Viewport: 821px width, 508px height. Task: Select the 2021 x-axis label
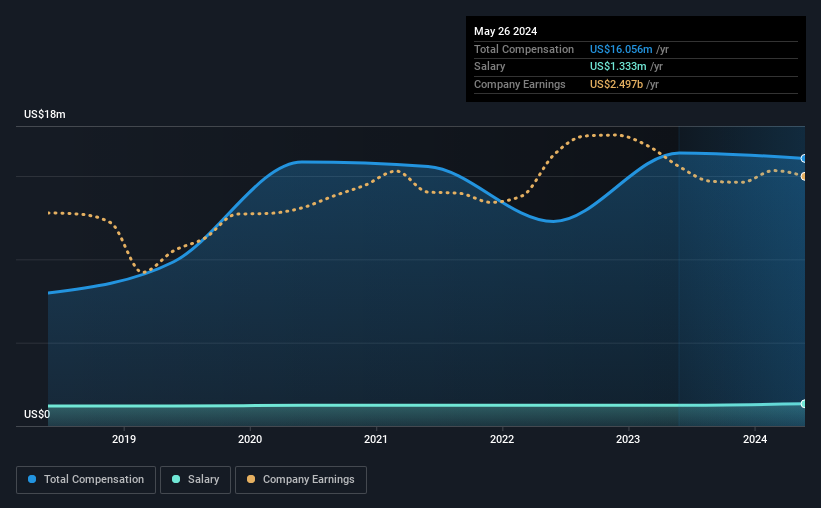pyautogui.click(x=376, y=439)
